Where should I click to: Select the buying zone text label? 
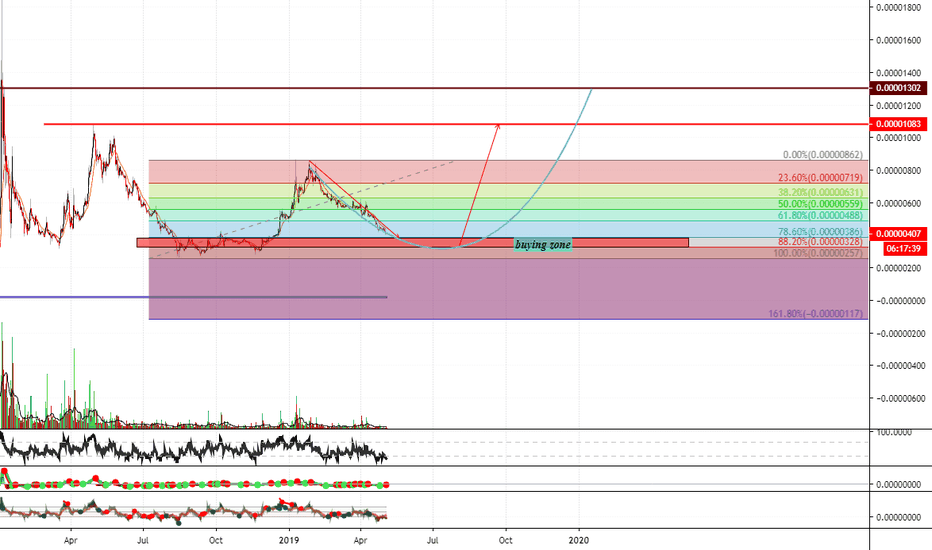click(x=543, y=244)
